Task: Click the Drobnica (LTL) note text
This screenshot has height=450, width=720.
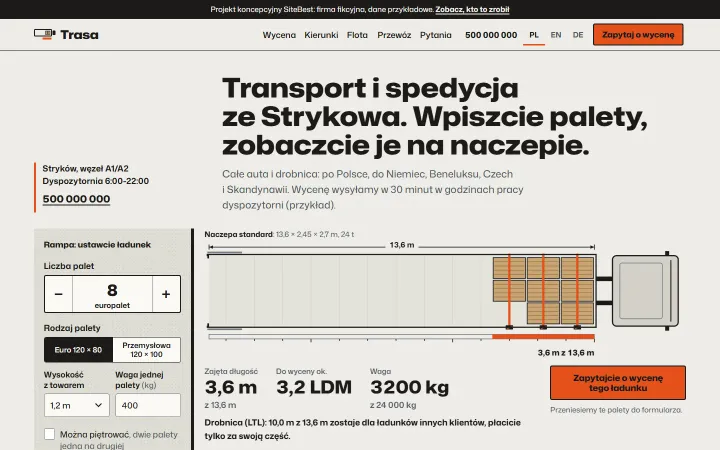Action: click(x=363, y=429)
